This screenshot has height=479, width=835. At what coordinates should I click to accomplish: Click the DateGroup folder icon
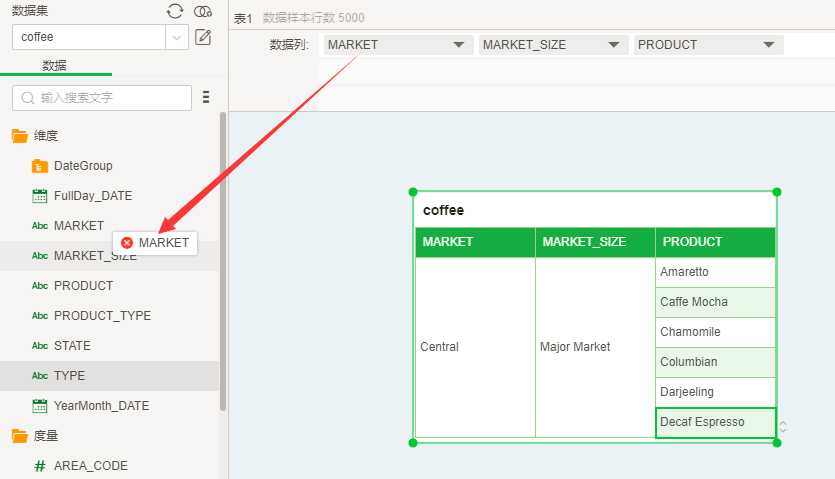pos(40,166)
